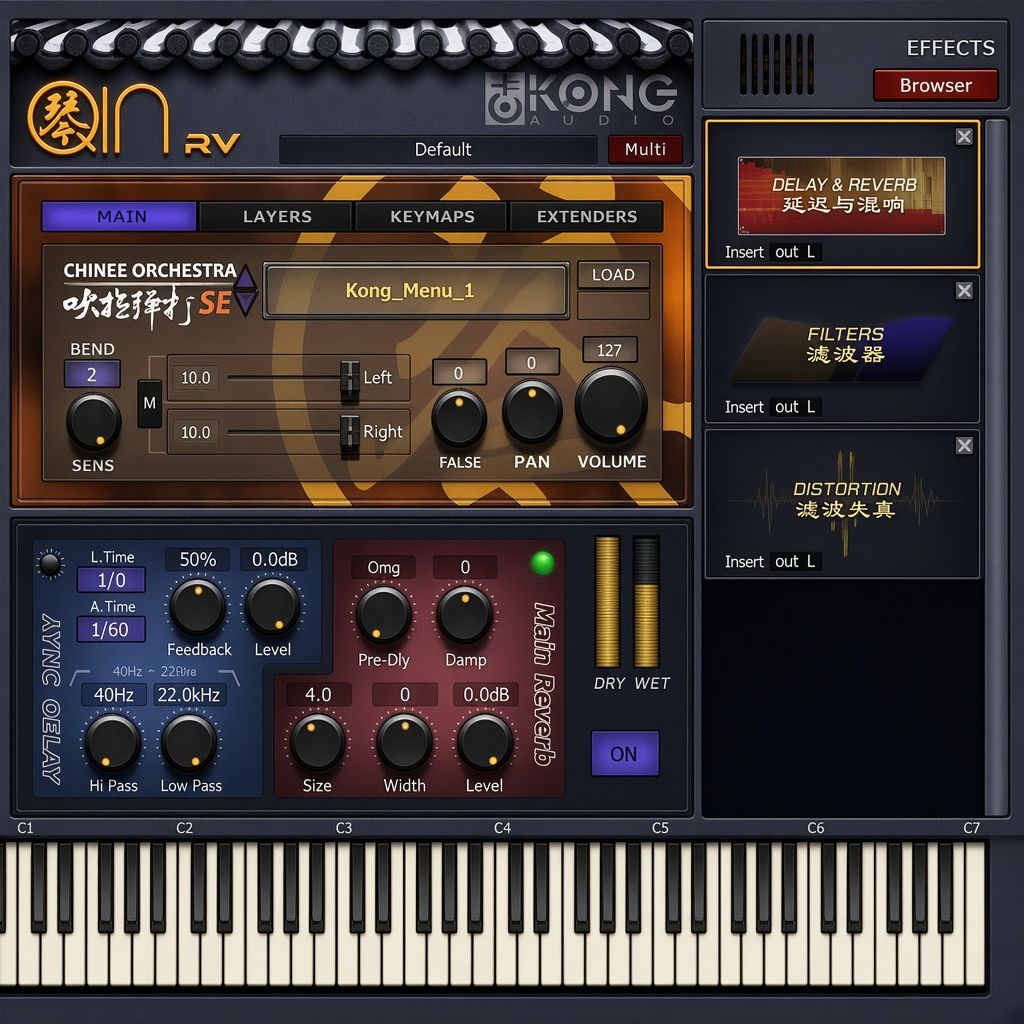1024x1024 pixels.
Task: Click the Kong Audio logo
Action: (582, 99)
